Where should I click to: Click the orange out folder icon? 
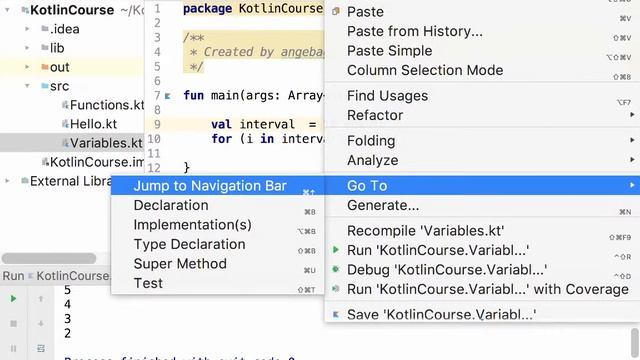coord(45,67)
